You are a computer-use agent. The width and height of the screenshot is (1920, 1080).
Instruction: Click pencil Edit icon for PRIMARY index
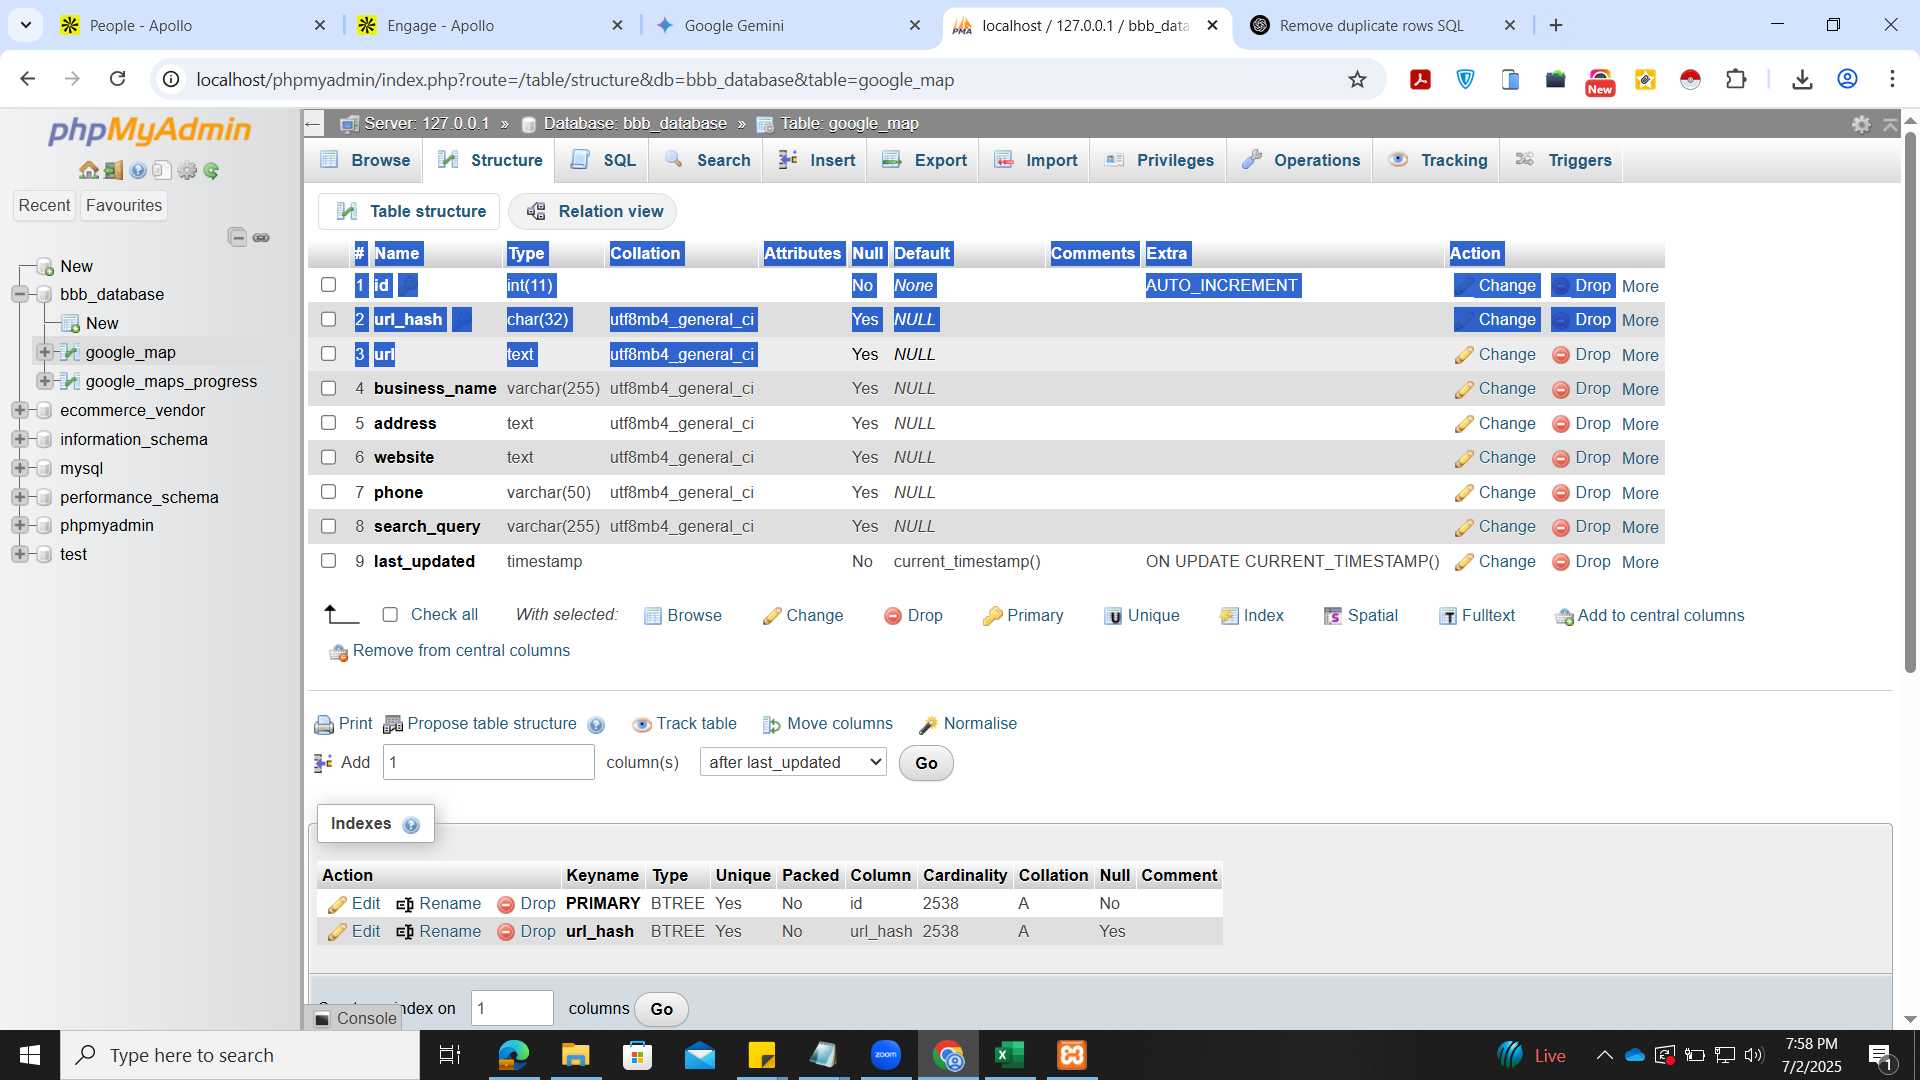(x=337, y=904)
